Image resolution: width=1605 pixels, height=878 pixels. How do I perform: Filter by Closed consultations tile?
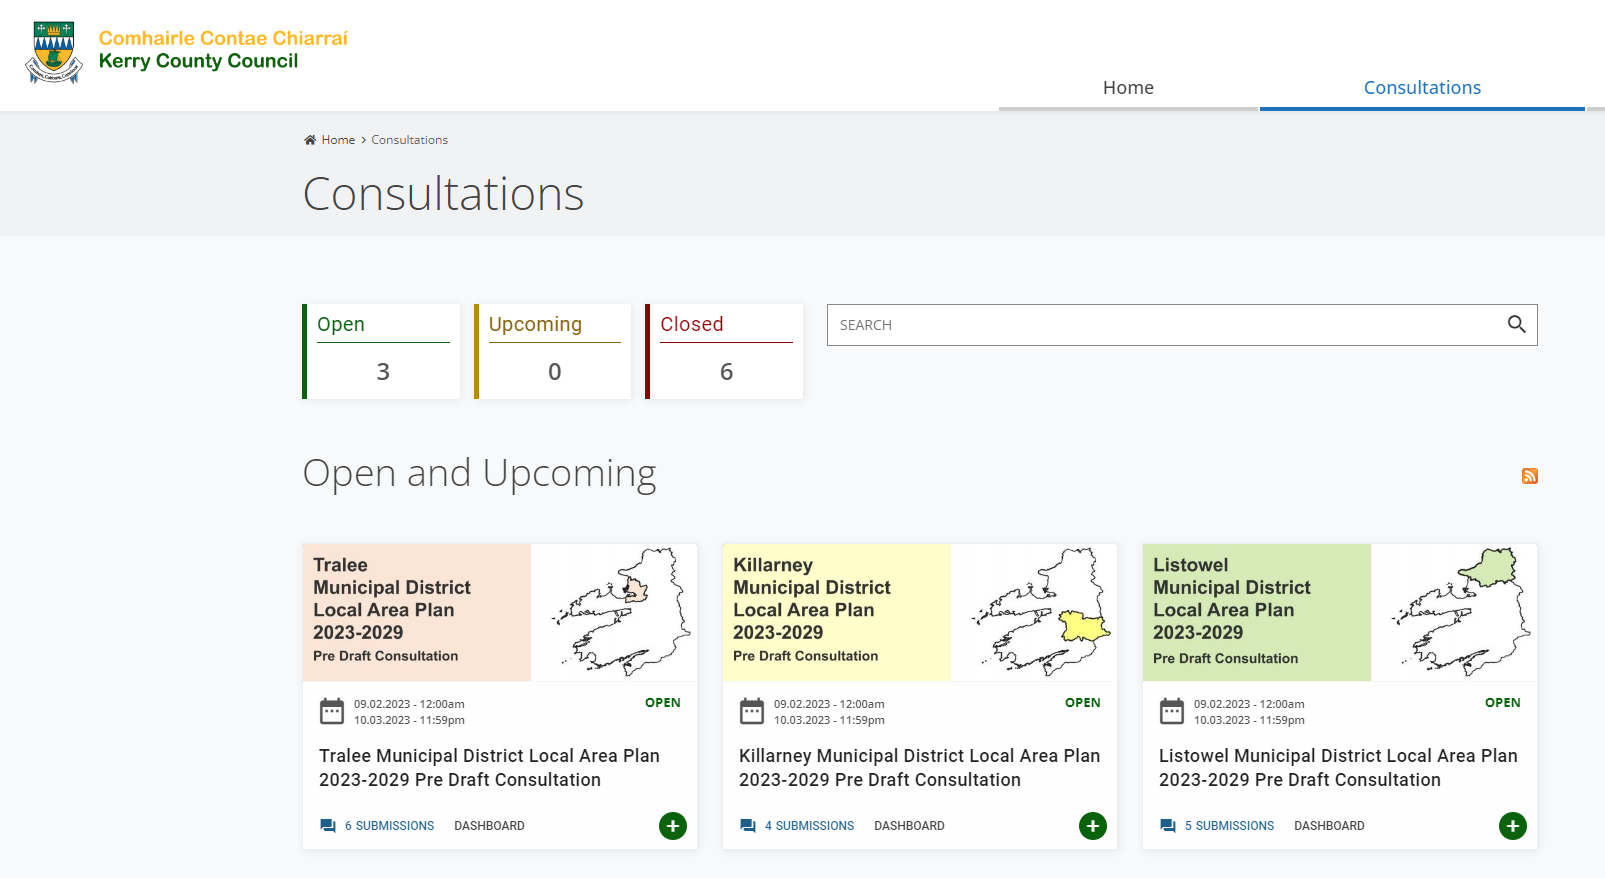[x=725, y=351]
